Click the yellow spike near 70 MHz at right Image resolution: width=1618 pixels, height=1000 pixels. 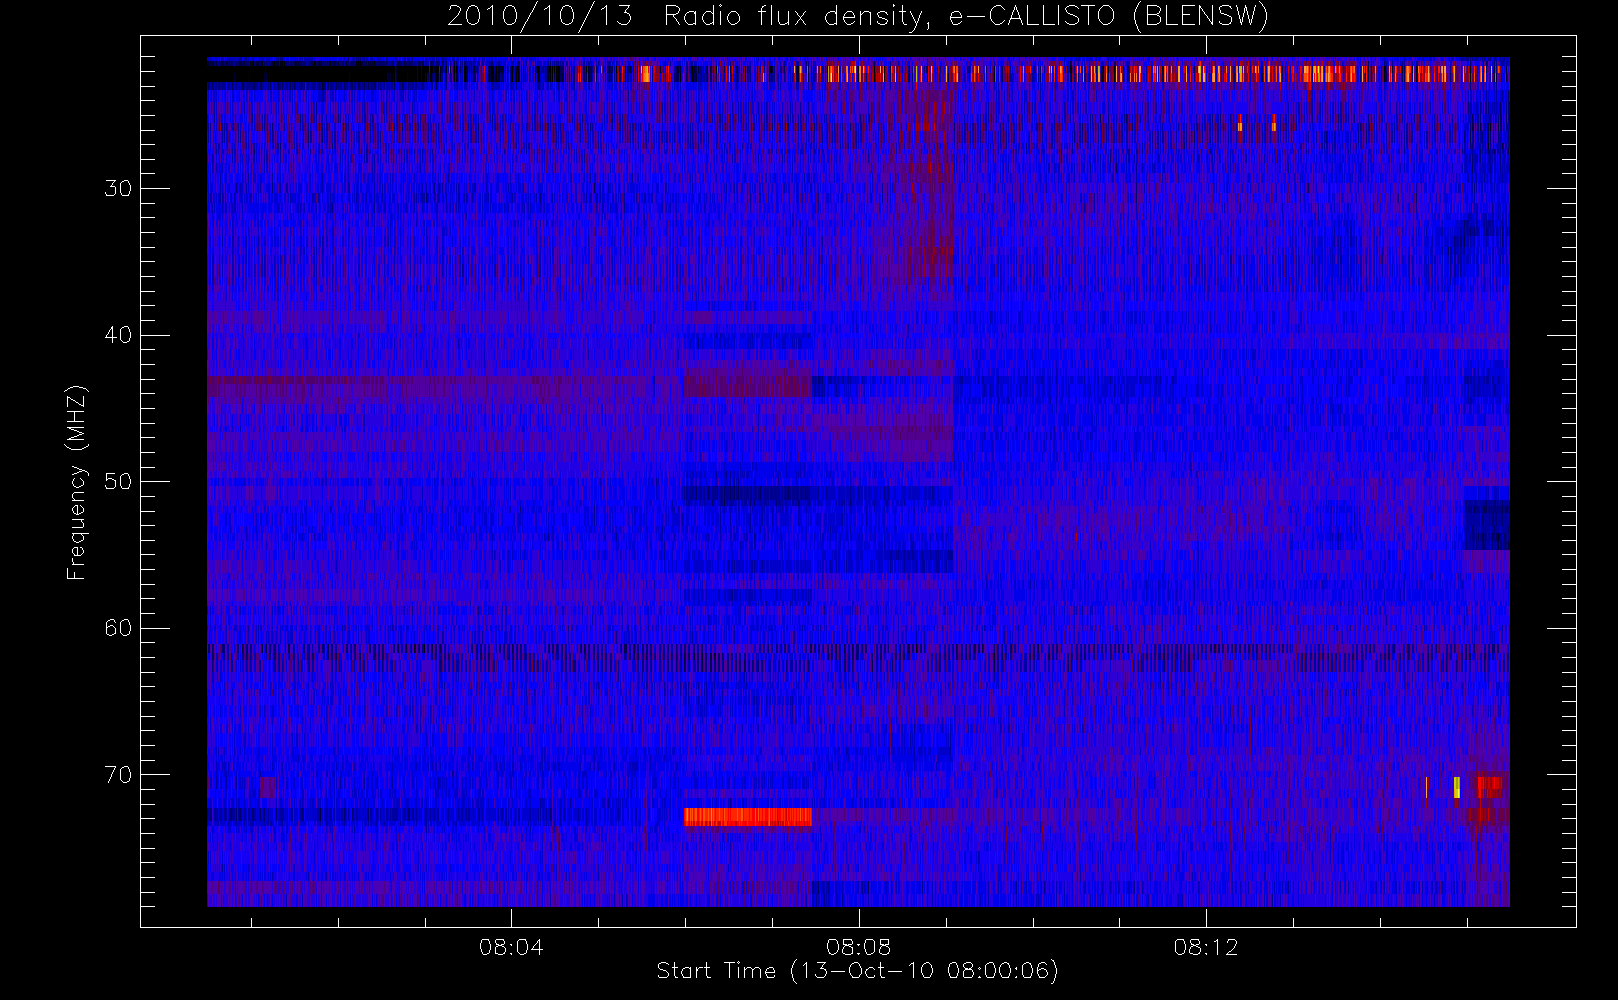(x=1457, y=787)
